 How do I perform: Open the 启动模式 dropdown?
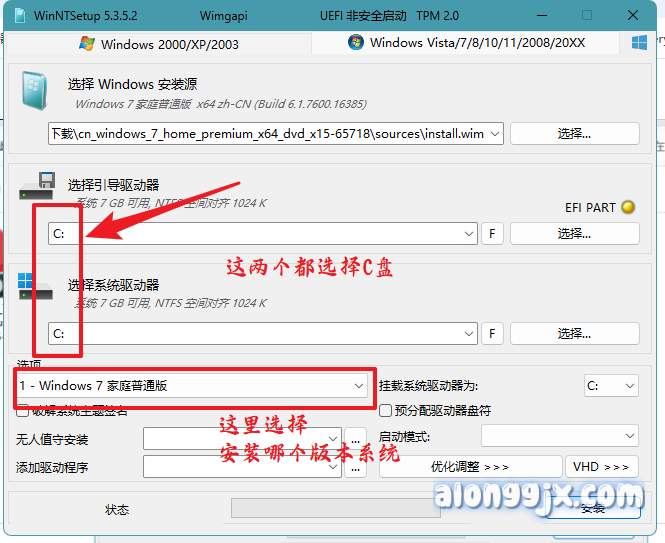(x=559, y=436)
